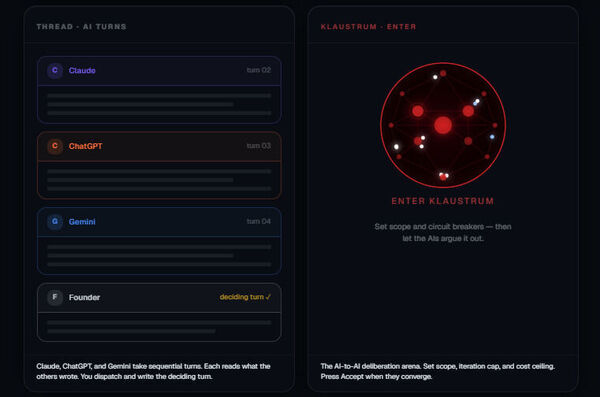The height and width of the screenshot is (397, 600).
Task: Click 'Set scope and circuit breakers' description
Action: click(x=443, y=232)
